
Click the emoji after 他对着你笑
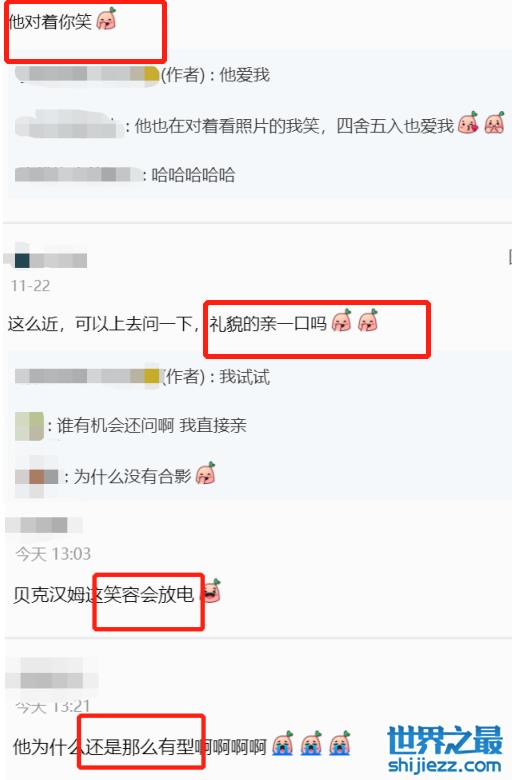(106, 20)
